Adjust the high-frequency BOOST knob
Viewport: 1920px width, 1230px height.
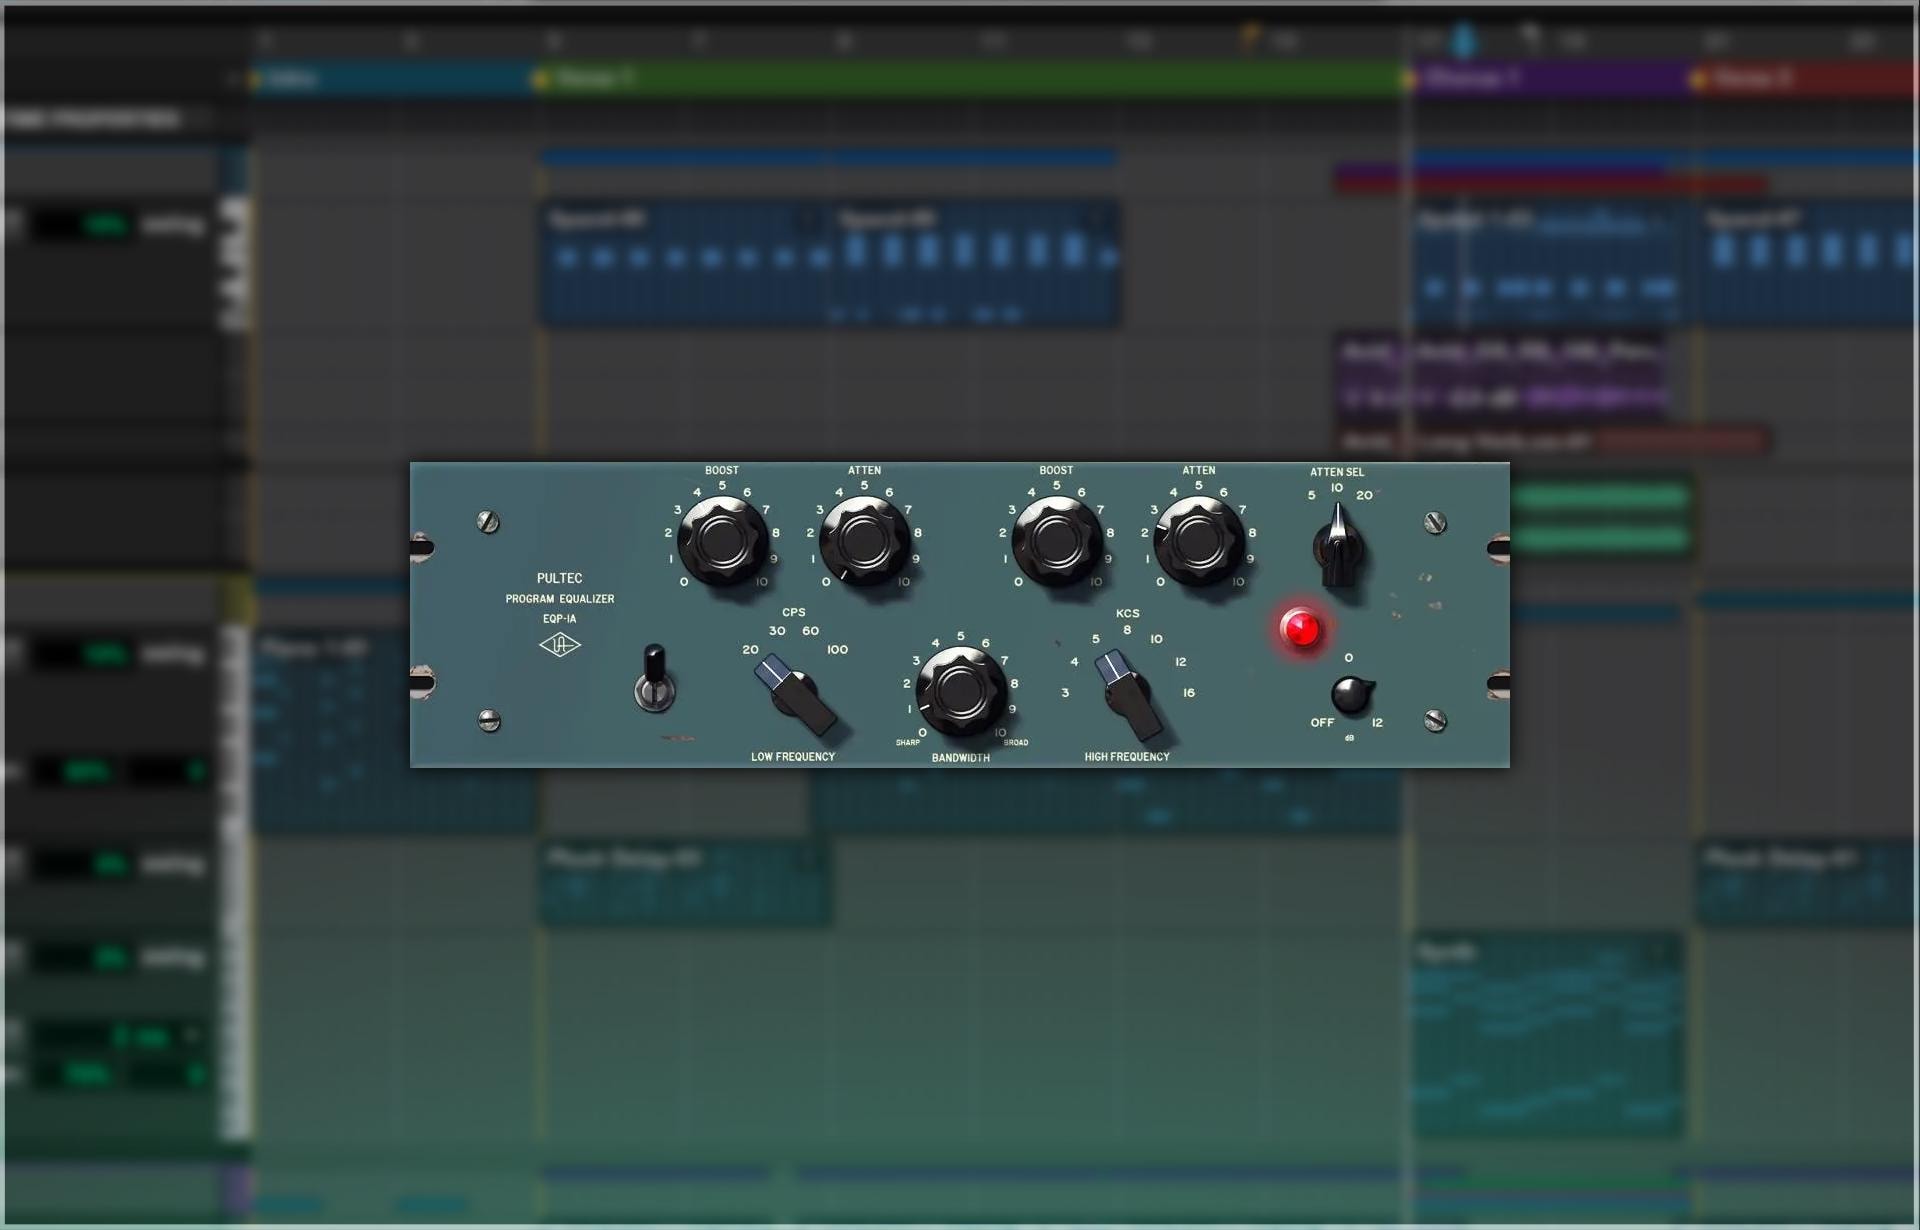1057,540
